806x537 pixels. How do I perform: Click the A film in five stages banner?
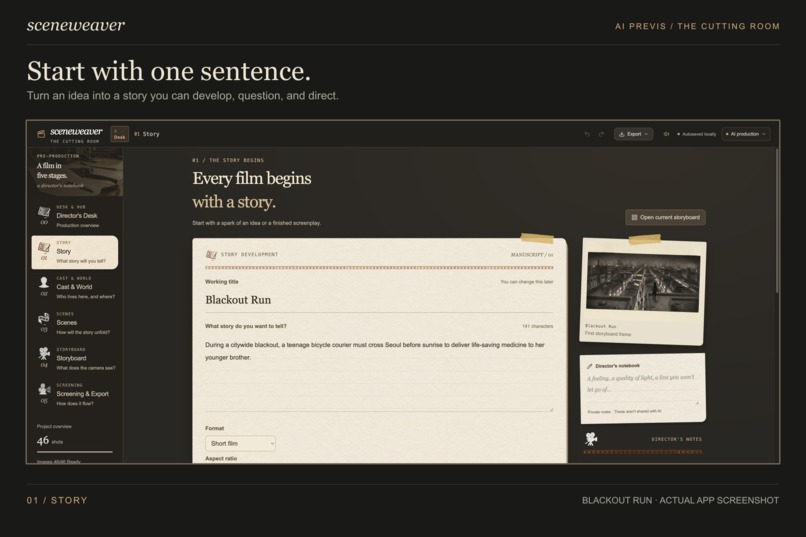pos(77,172)
